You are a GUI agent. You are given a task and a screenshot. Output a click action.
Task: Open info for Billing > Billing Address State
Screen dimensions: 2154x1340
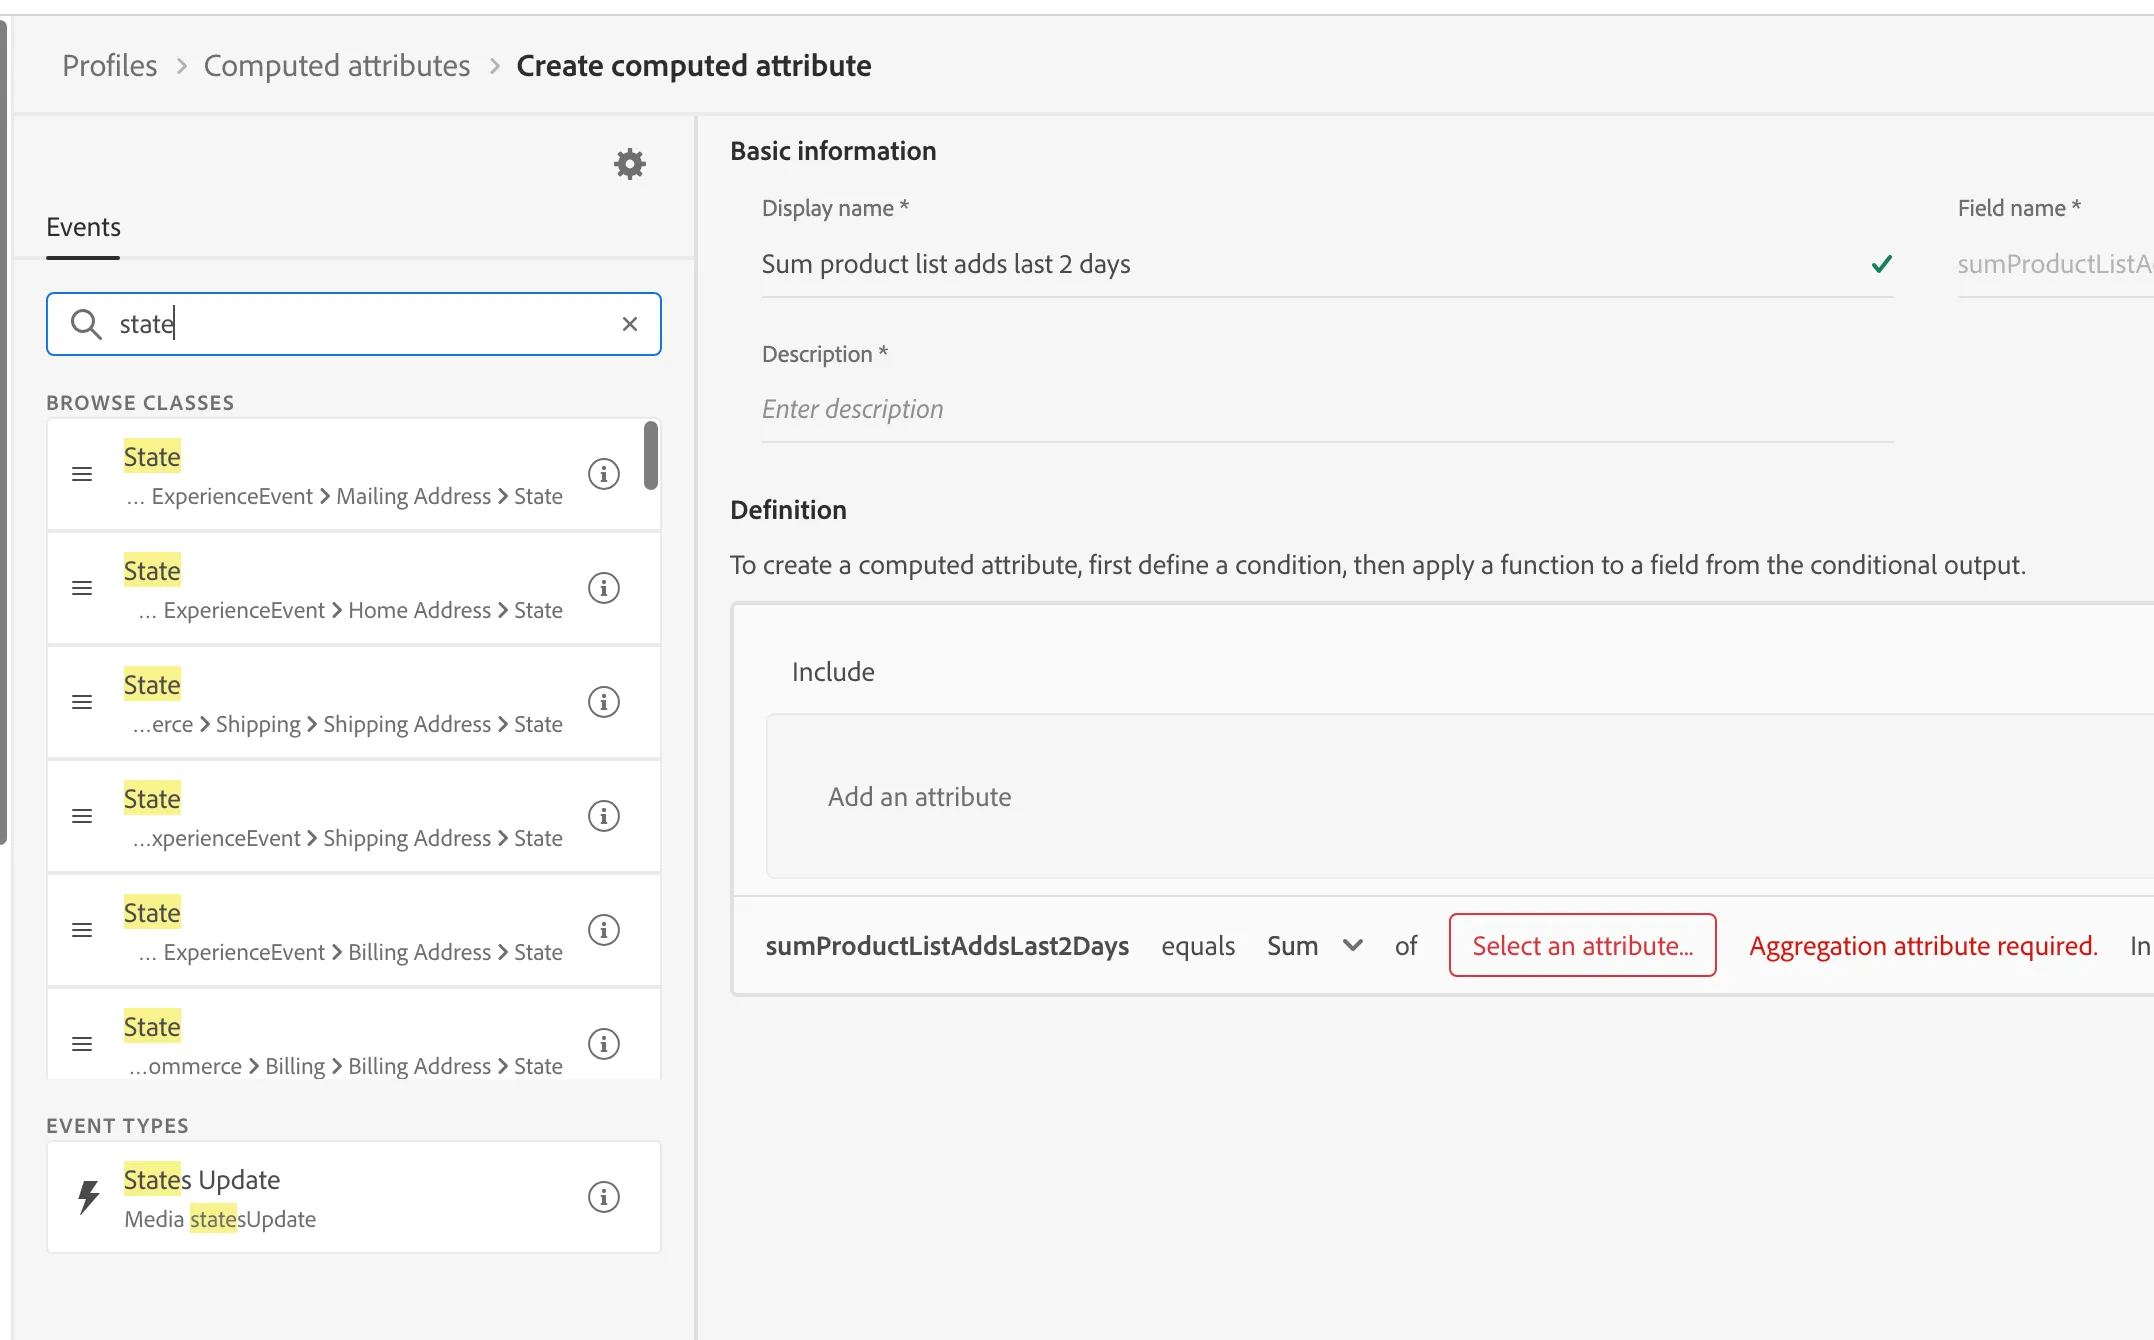pyautogui.click(x=604, y=1044)
